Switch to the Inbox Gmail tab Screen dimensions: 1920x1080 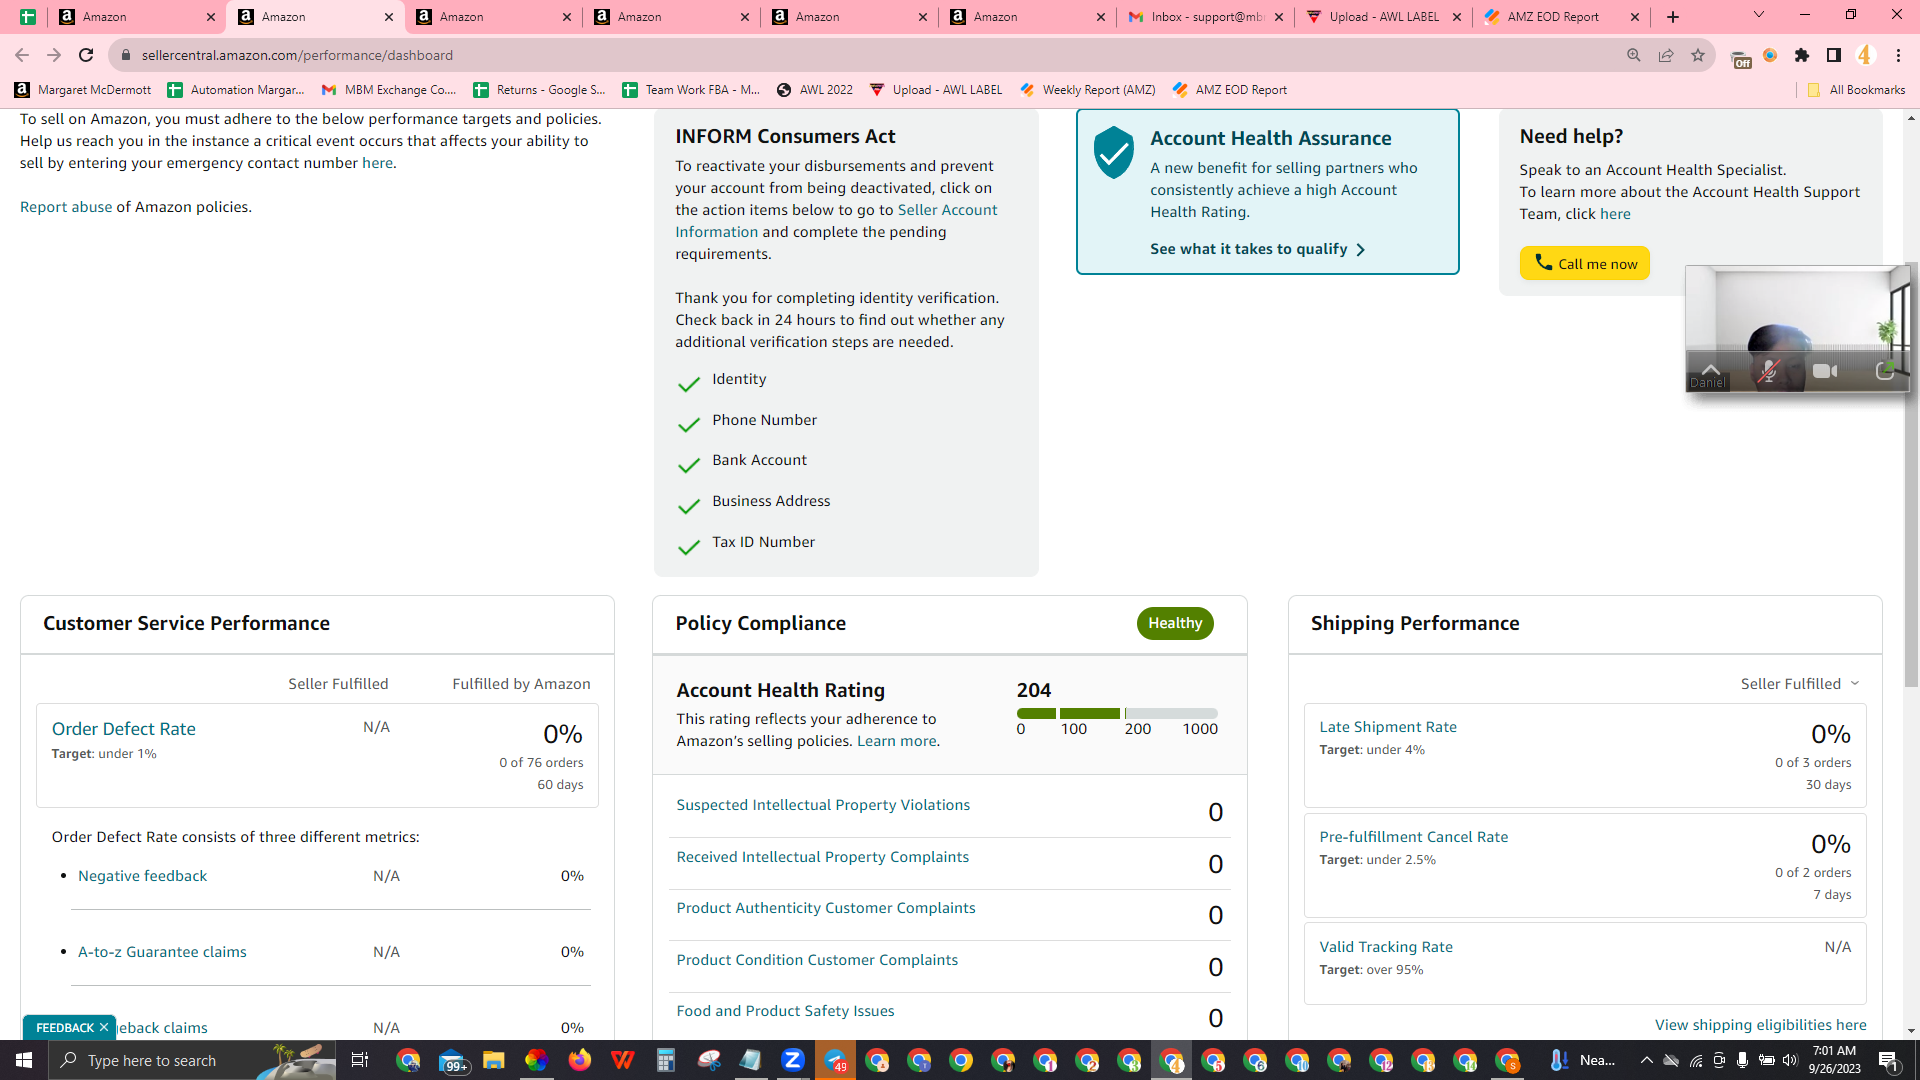pos(1206,17)
